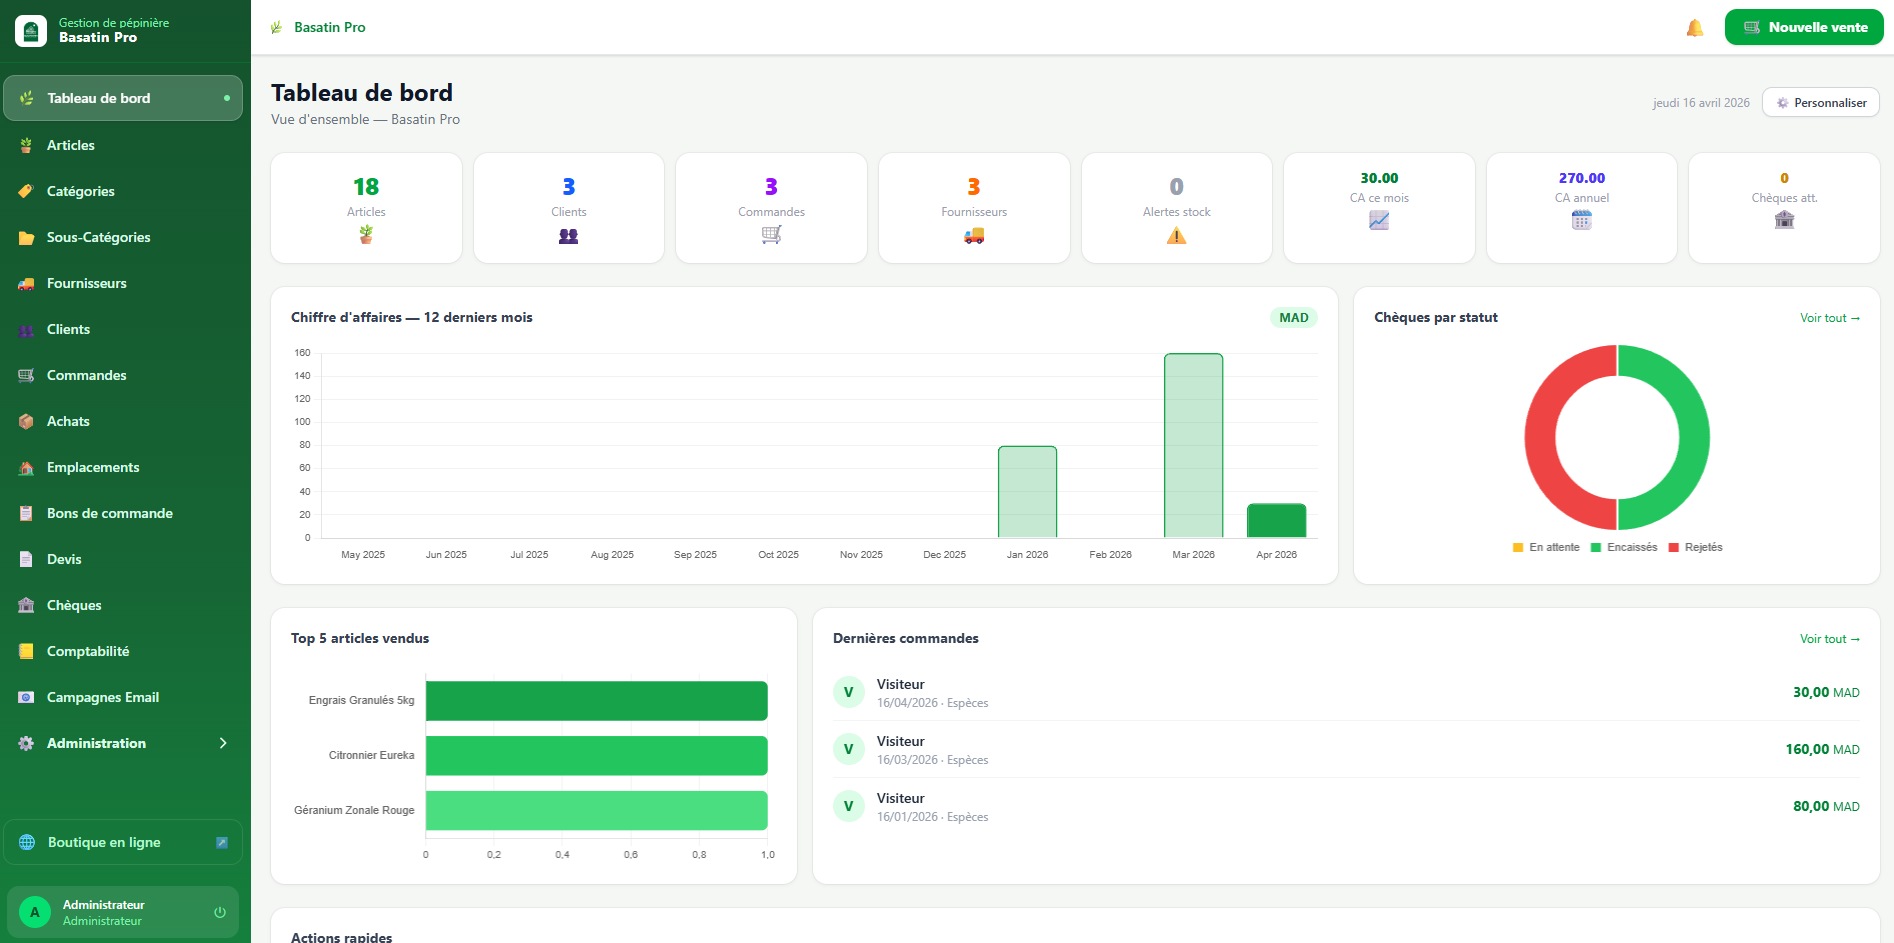The image size is (1894, 943).
Task: Toggle the Rejetés legend series
Action: tap(1695, 548)
